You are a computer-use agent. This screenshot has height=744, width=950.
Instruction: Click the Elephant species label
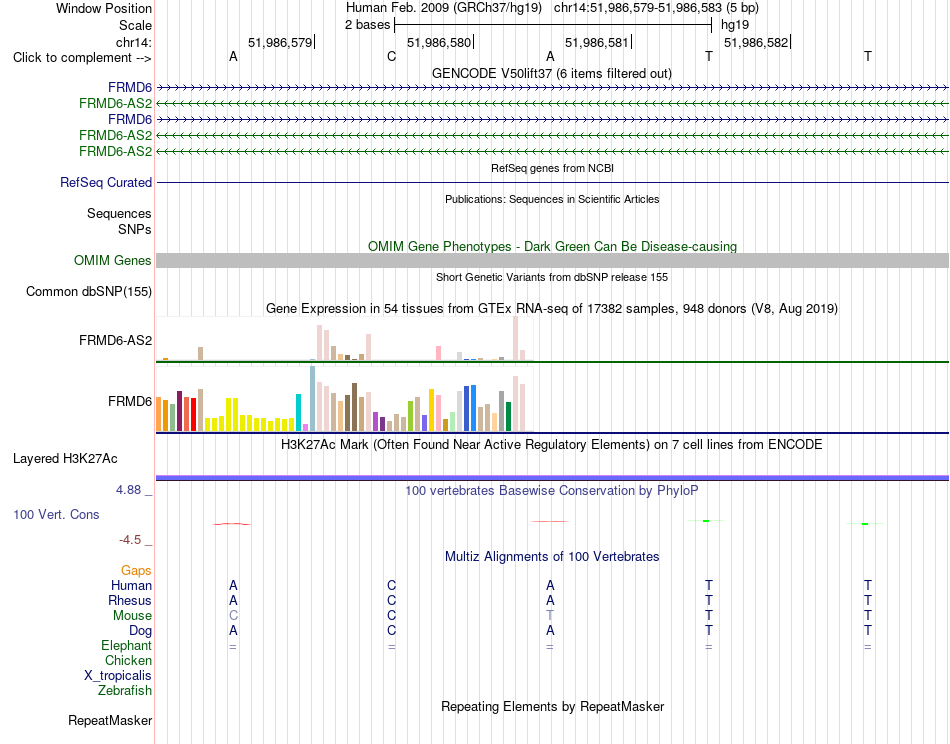(x=126, y=646)
